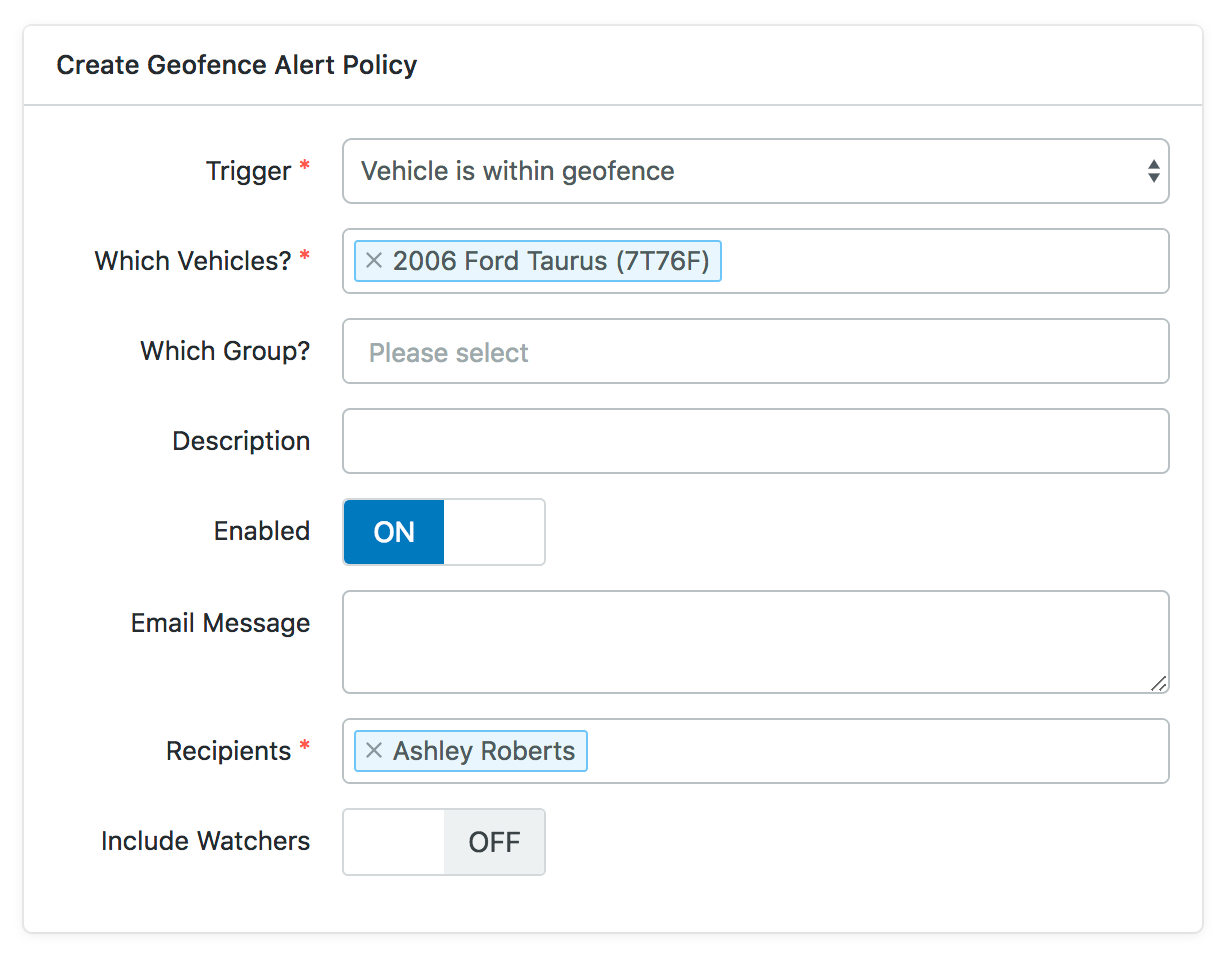Remove the 2006 Ford Taurus vehicle tag
Viewport: 1226px width, 956px height.
(374, 261)
